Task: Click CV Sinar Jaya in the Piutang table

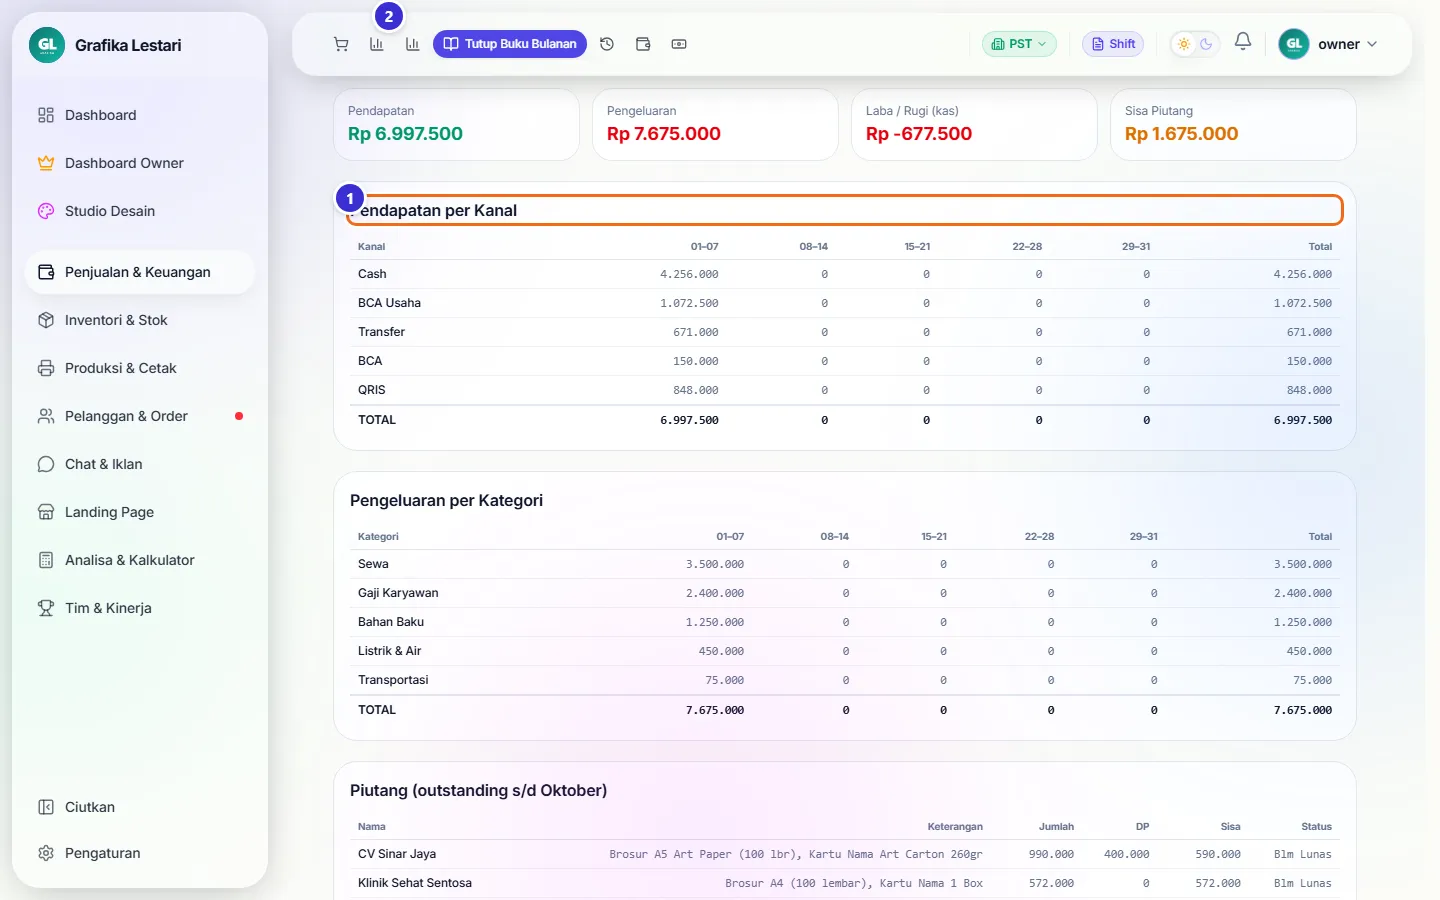Action: (397, 854)
